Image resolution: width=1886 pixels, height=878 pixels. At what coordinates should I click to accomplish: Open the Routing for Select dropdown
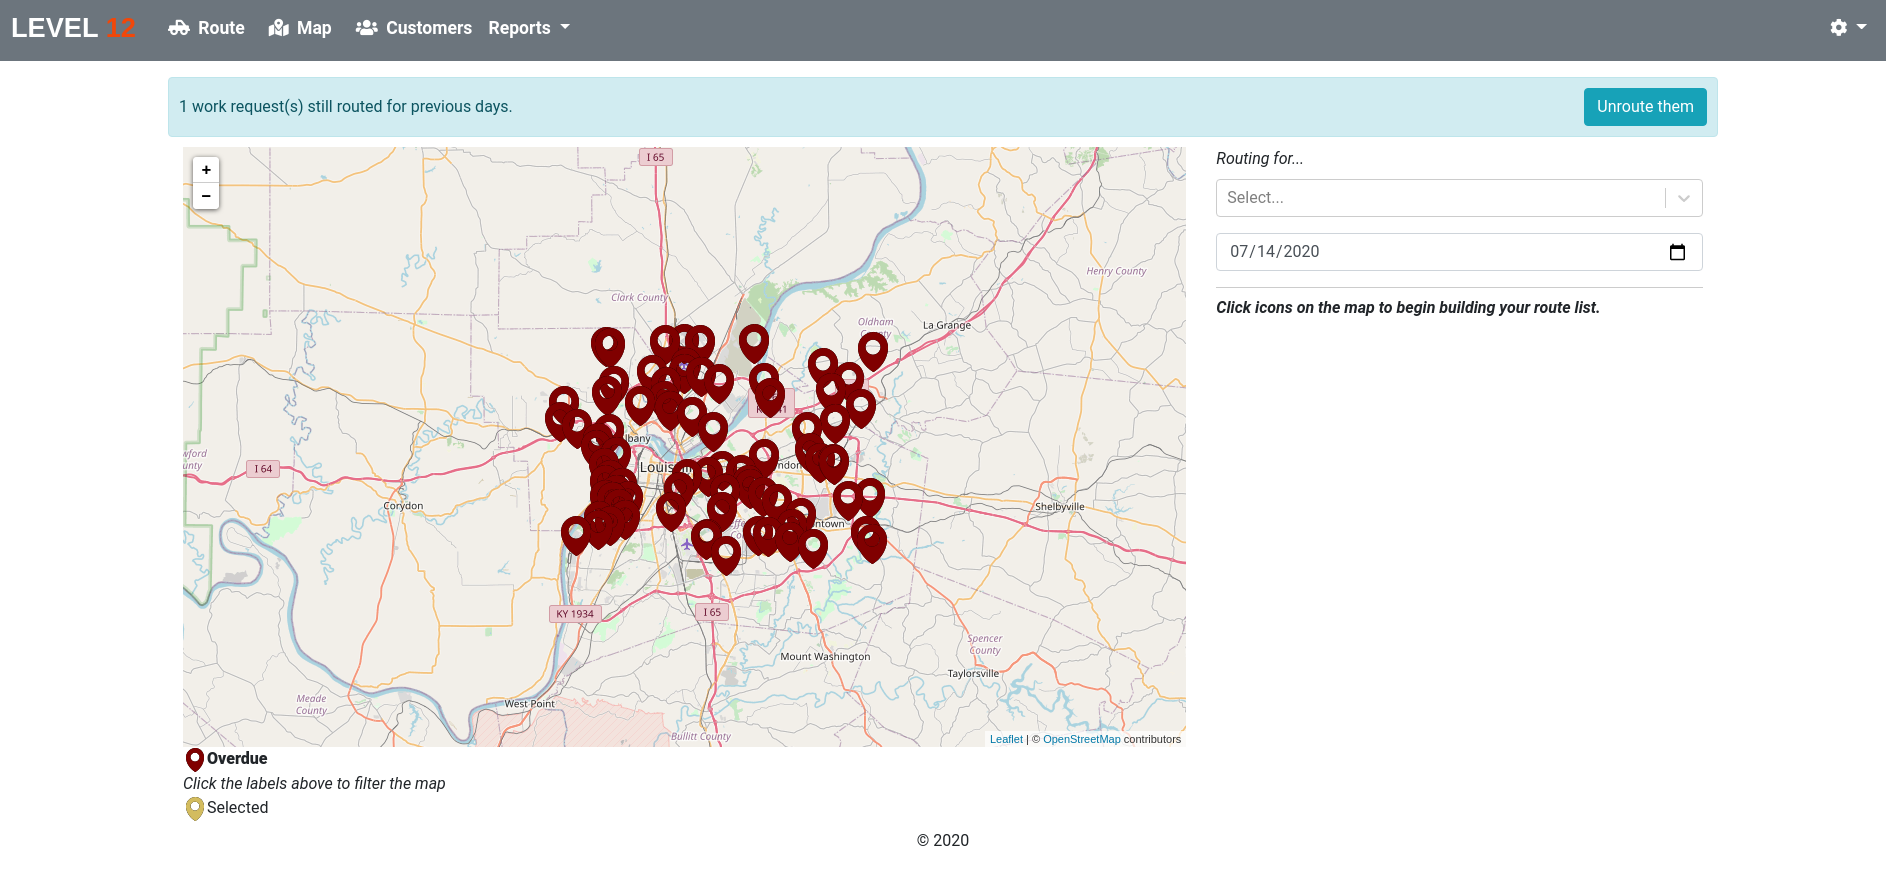click(1440, 198)
